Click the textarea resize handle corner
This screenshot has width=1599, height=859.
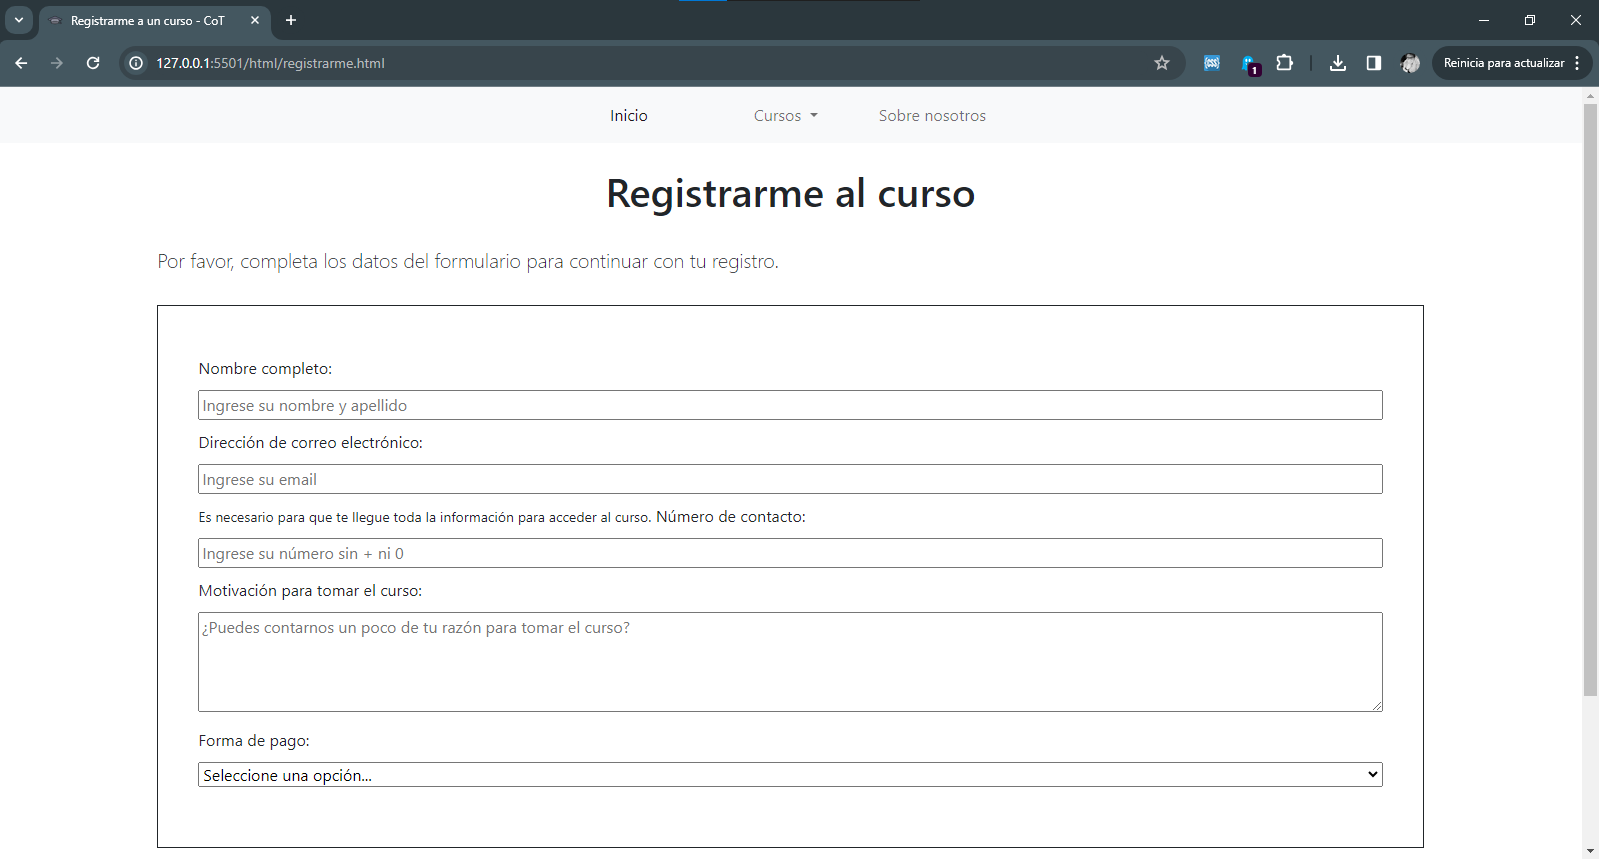coord(1377,706)
